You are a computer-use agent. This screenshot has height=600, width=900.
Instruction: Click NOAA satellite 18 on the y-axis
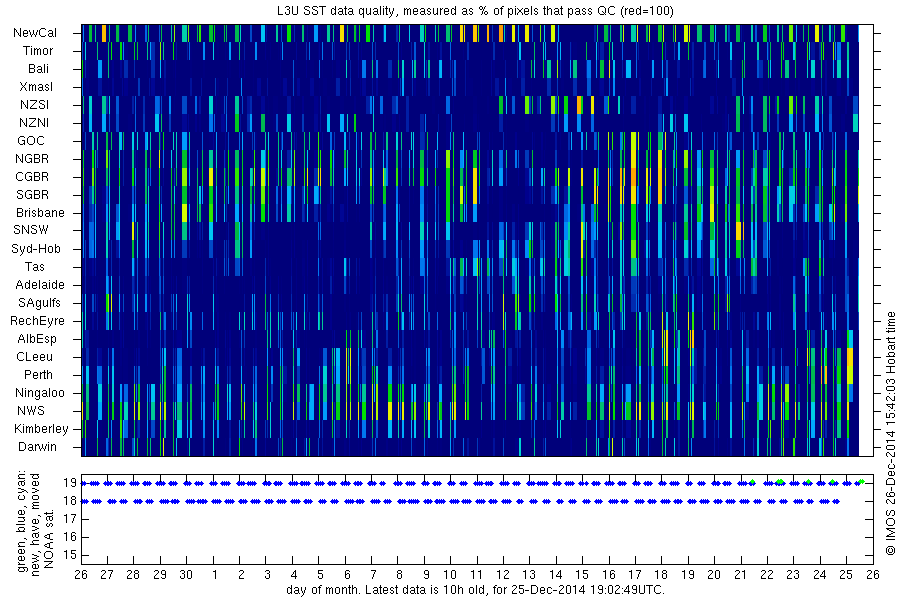coord(70,501)
